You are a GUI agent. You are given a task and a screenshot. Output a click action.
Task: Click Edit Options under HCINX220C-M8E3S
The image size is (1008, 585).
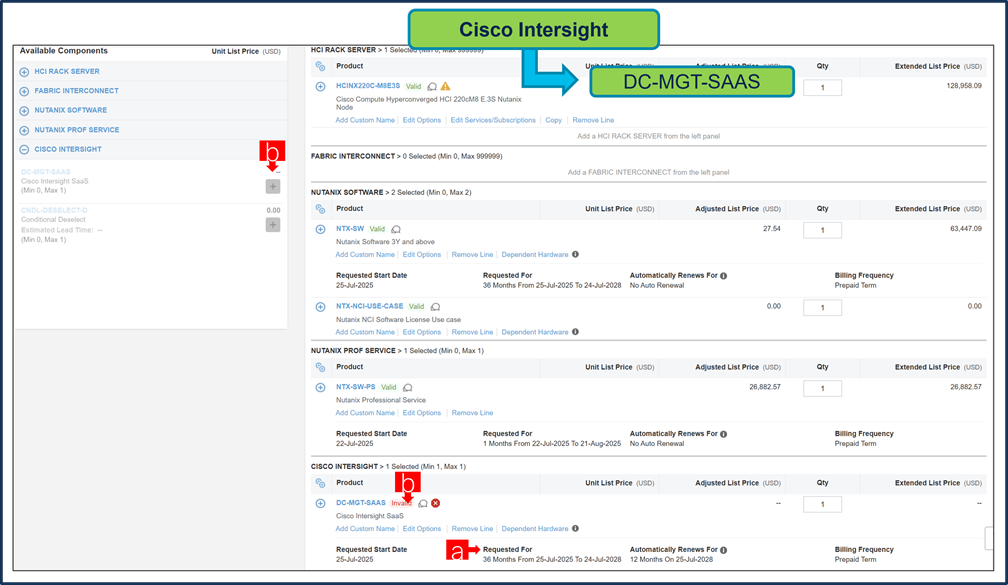pos(422,120)
